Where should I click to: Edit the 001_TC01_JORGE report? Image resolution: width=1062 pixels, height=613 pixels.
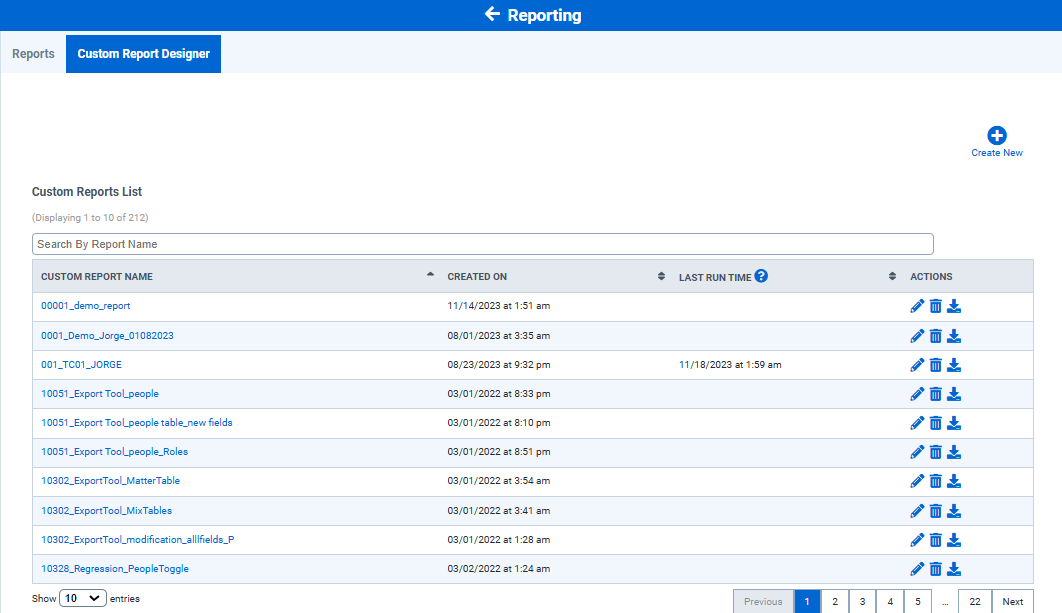[x=917, y=365]
